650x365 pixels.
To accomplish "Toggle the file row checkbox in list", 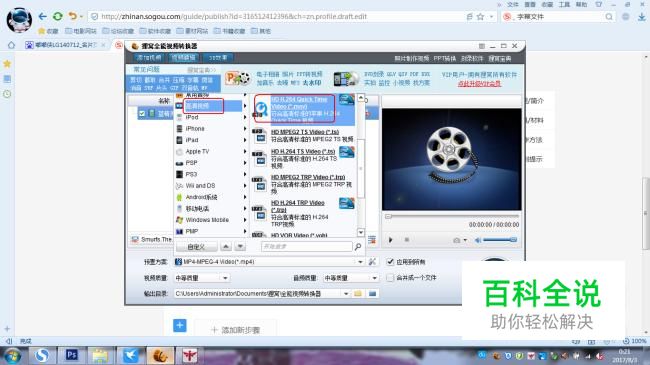I will (x=142, y=113).
